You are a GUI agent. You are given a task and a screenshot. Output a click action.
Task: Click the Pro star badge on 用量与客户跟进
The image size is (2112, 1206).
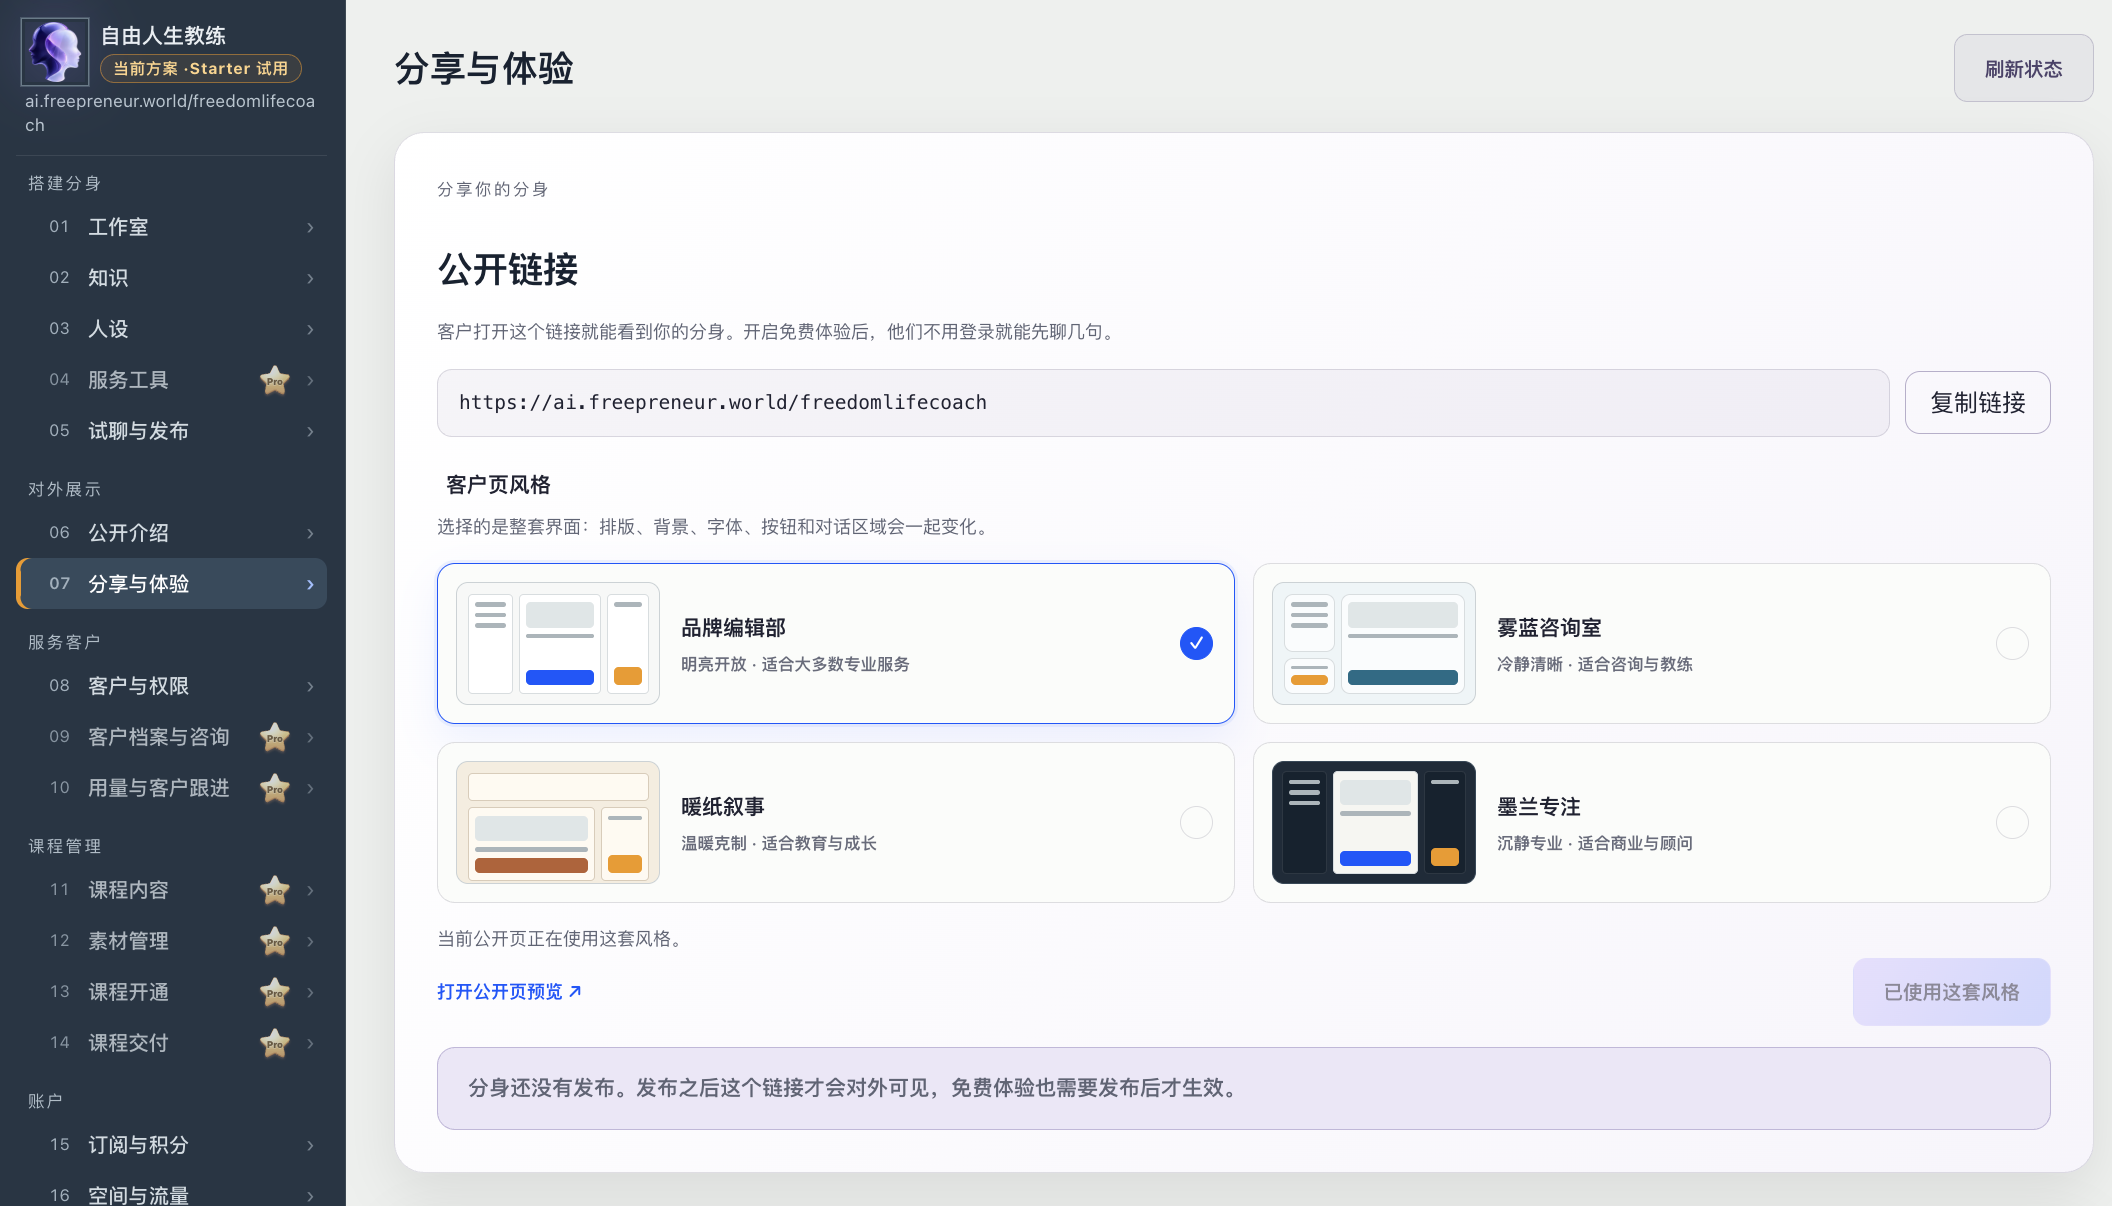pyautogui.click(x=275, y=788)
